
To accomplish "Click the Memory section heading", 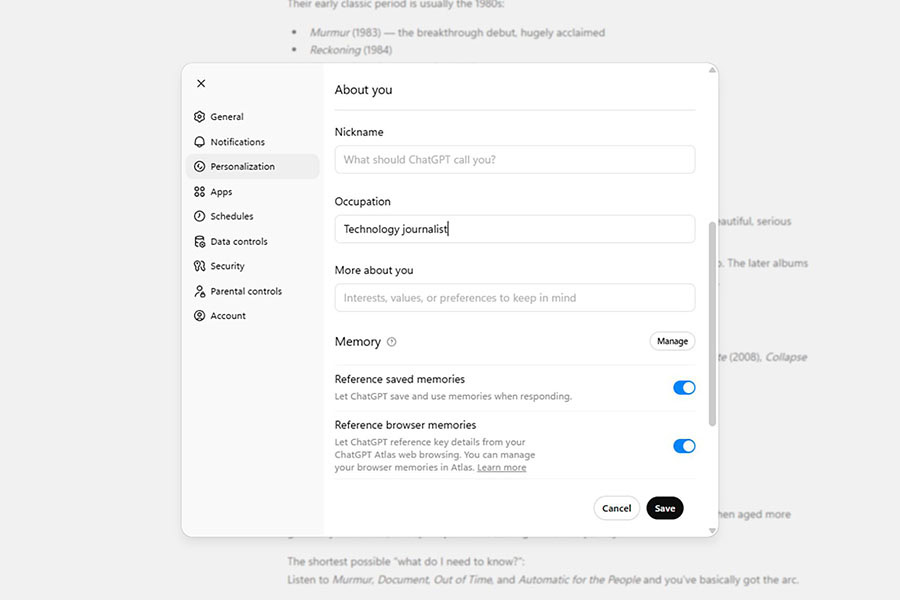I will point(358,342).
